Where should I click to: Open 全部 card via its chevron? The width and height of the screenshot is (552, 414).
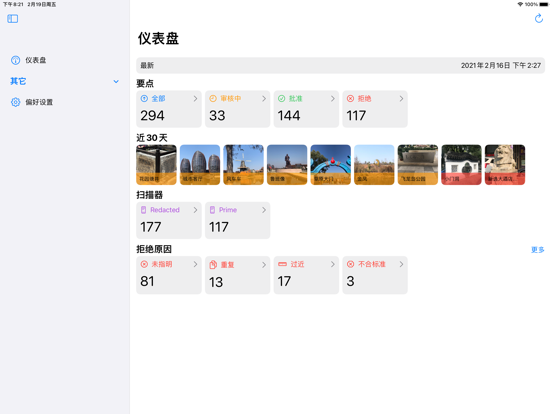pos(195,99)
